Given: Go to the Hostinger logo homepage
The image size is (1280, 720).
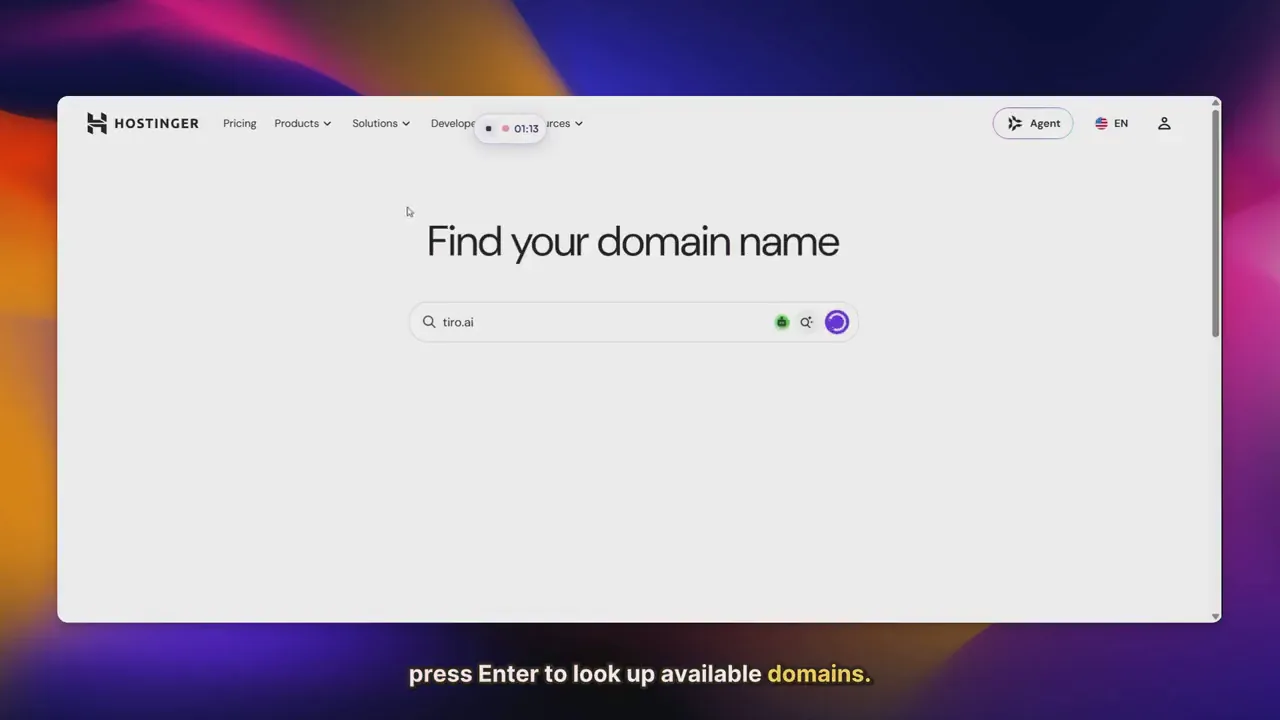Looking at the screenshot, I should [143, 123].
